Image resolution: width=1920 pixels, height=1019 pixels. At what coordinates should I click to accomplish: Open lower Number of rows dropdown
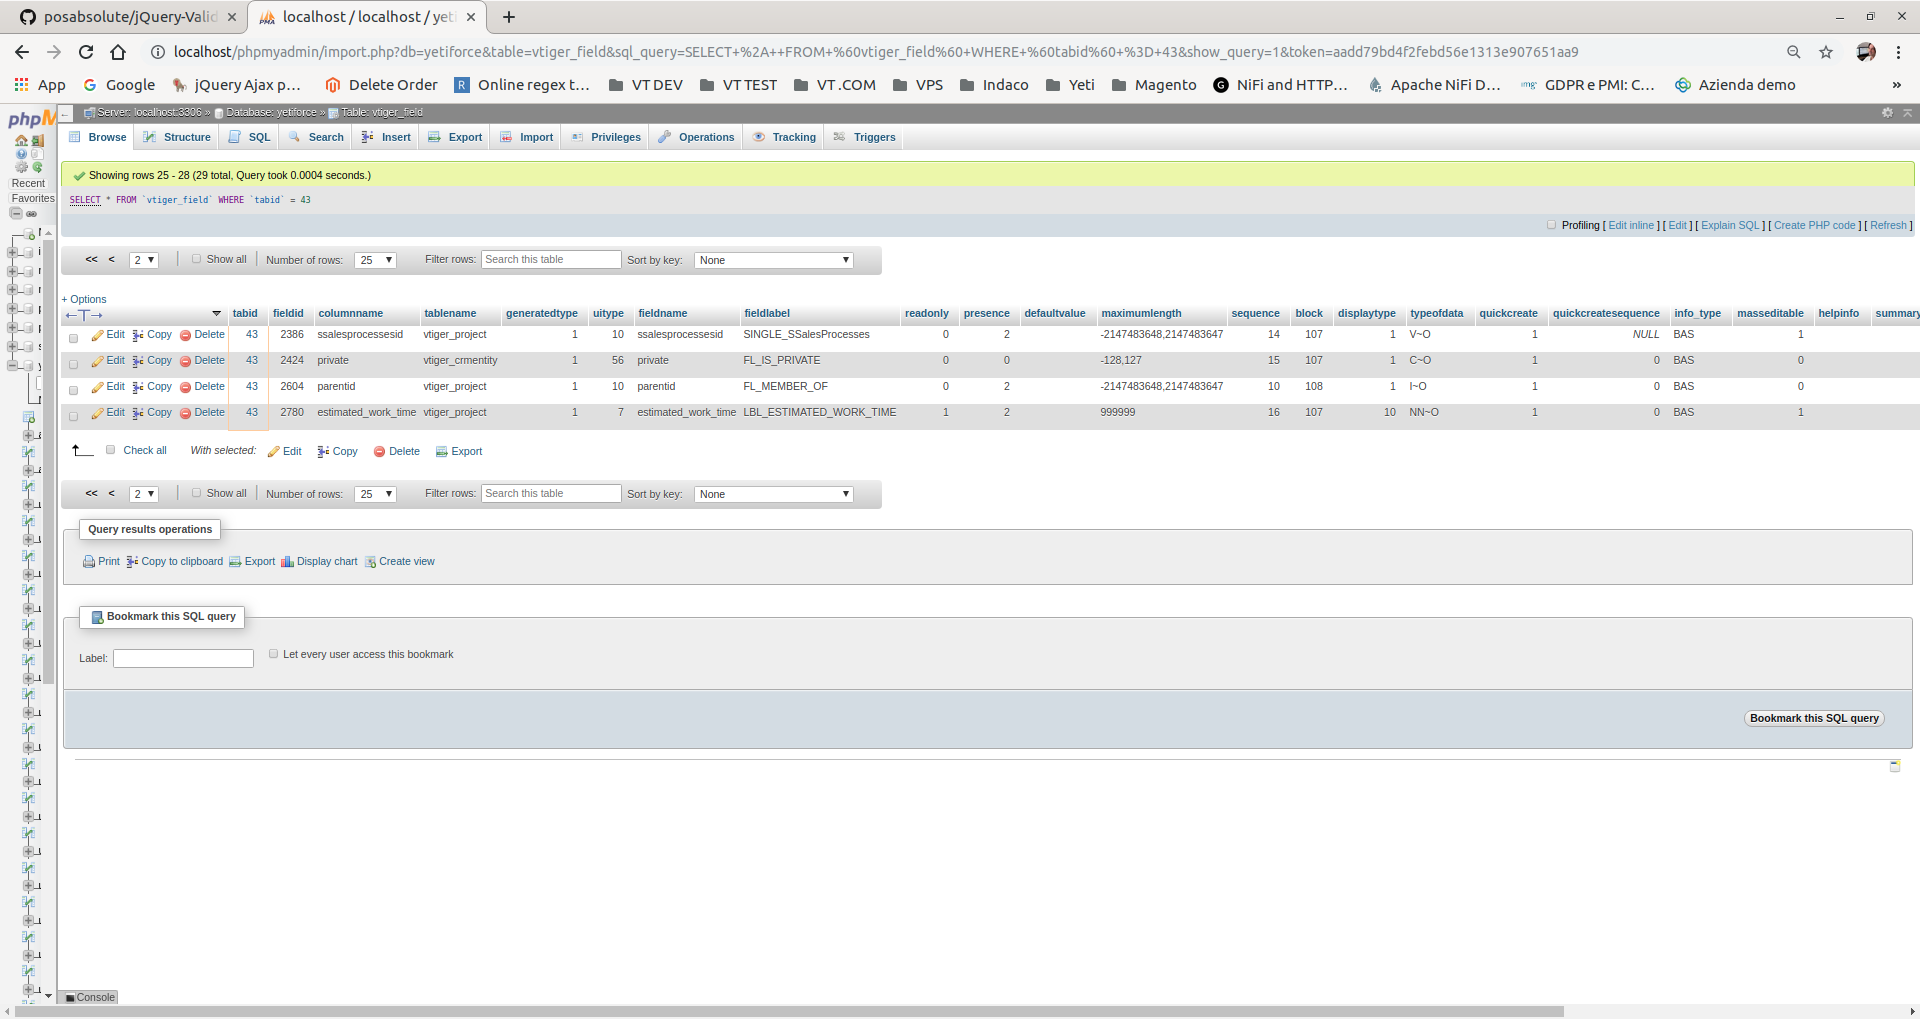click(376, 494)
